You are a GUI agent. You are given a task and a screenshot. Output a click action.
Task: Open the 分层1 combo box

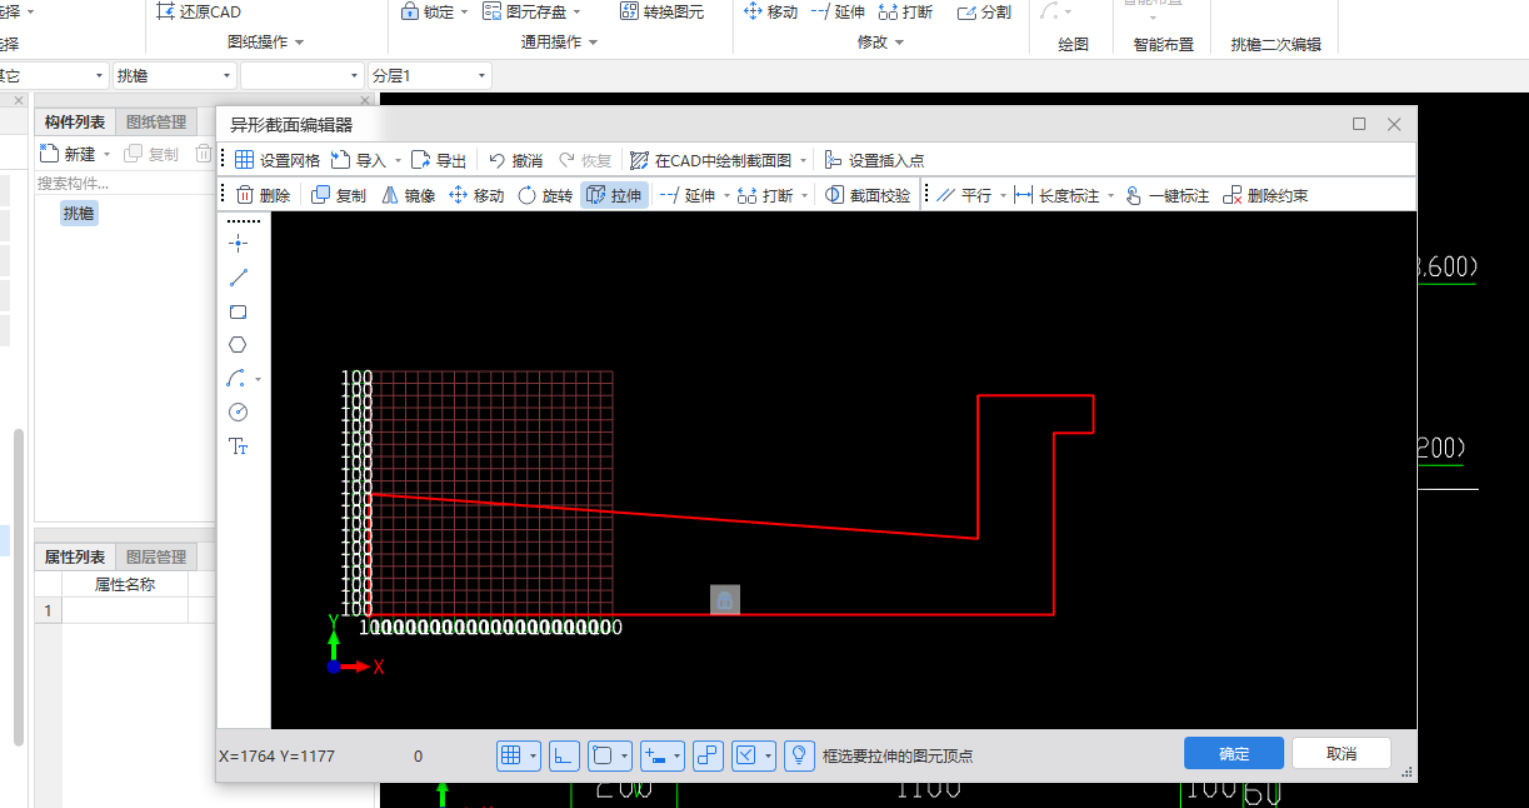pos(430,76)
